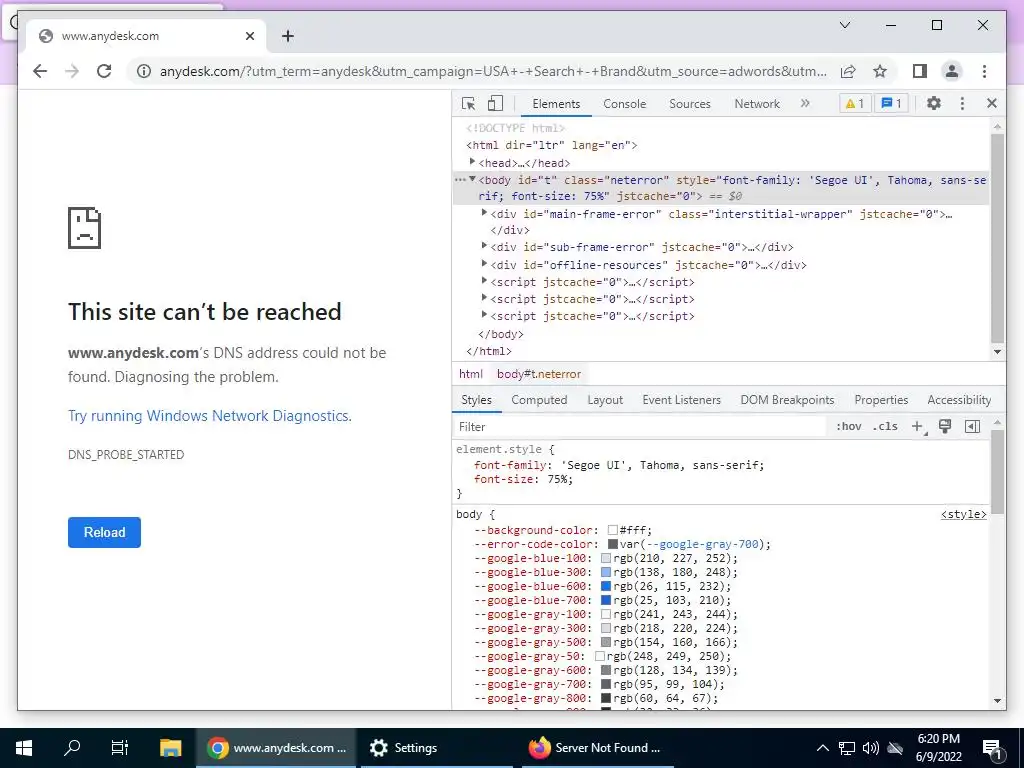Close the DevTools panel
This screenshot has width=1024, height=768.
tap(991, 103)
